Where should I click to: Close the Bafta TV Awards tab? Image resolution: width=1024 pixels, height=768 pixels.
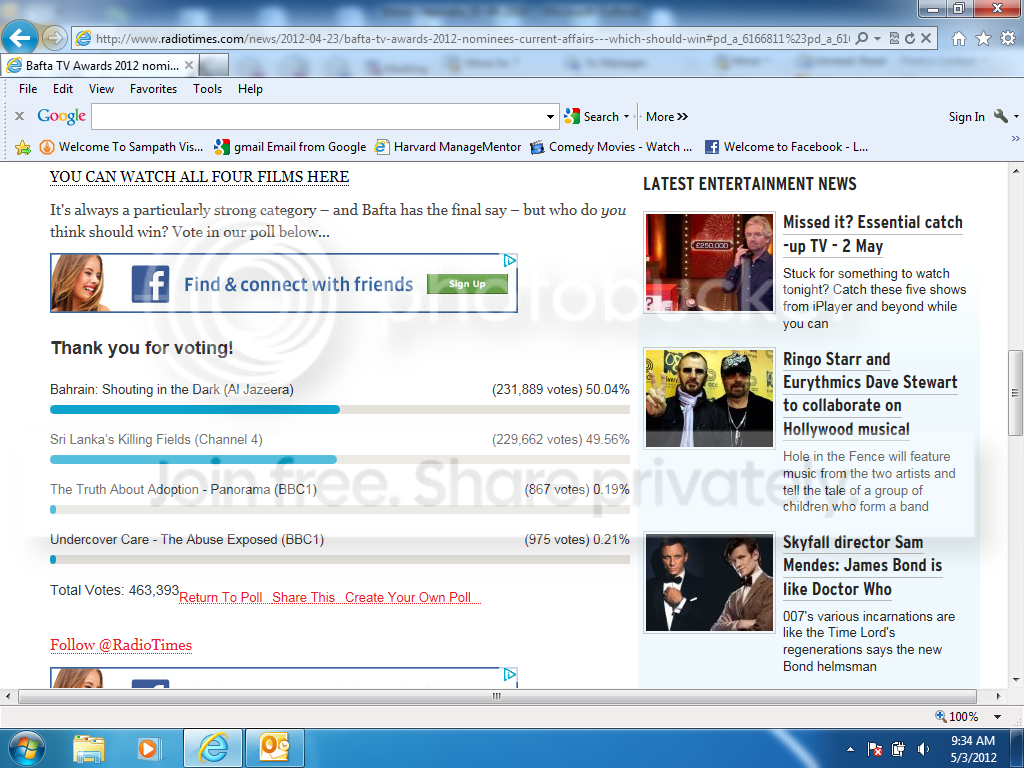189,65
